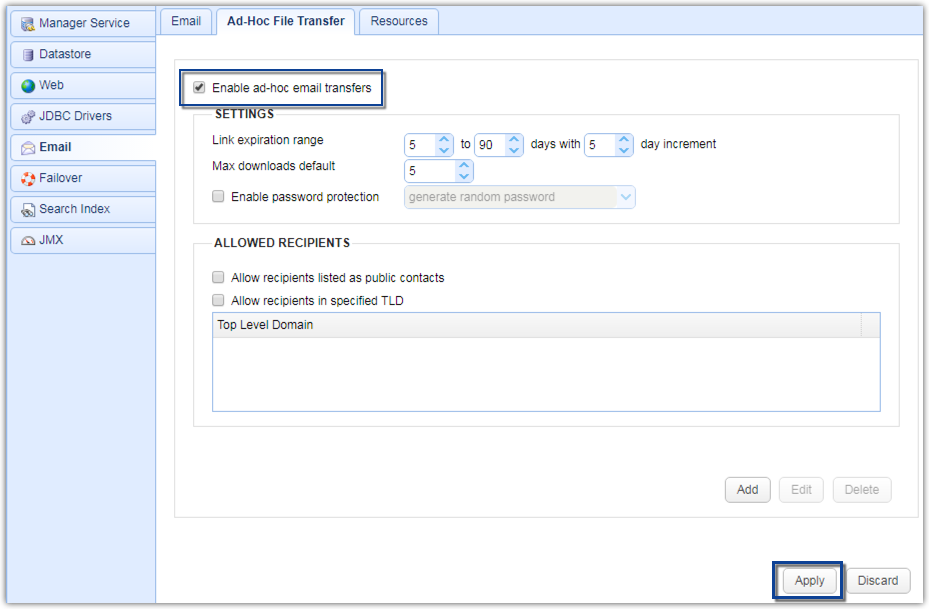
Task: Disable ad-hoc email transfers
Action: [197, 88]
